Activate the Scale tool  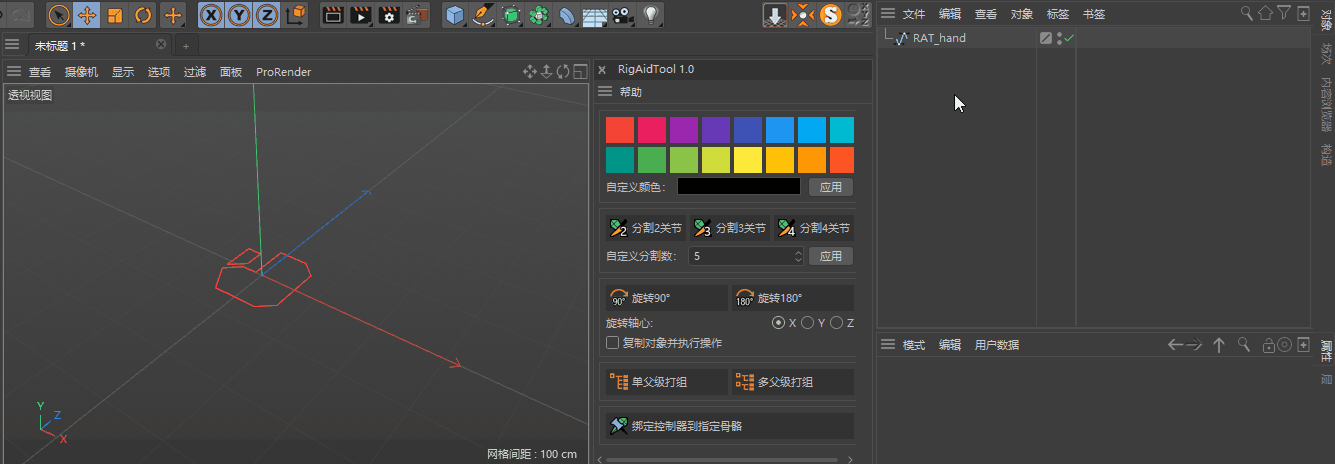115,15
